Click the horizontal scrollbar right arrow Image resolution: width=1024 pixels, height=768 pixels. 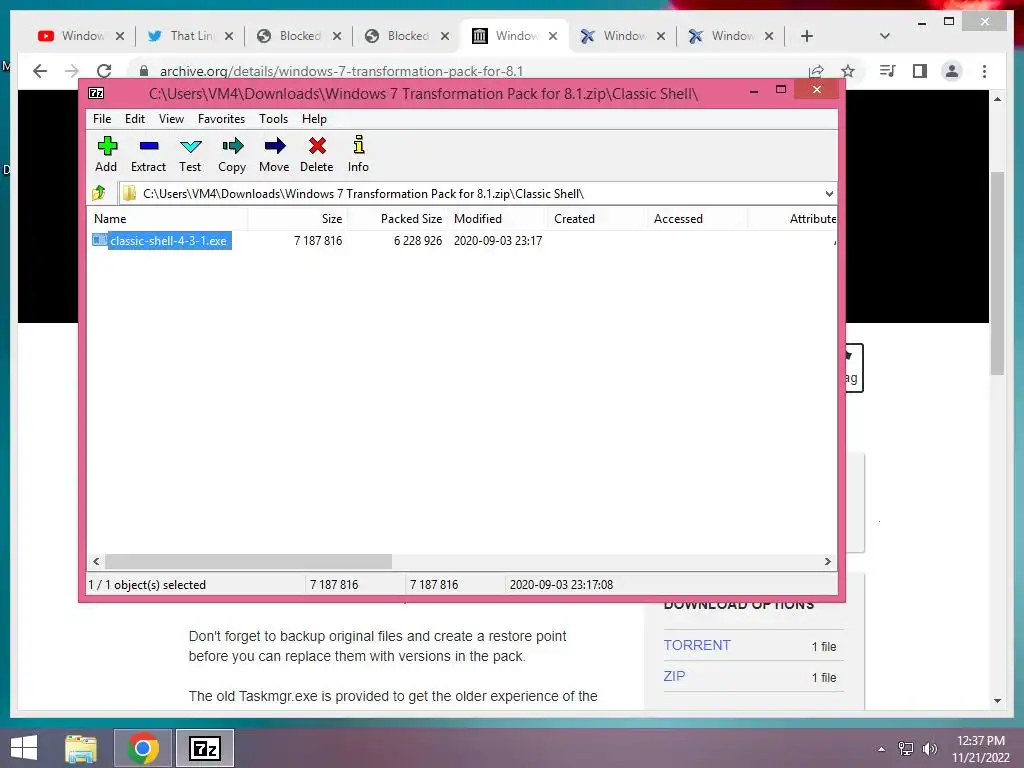[827, 561]
